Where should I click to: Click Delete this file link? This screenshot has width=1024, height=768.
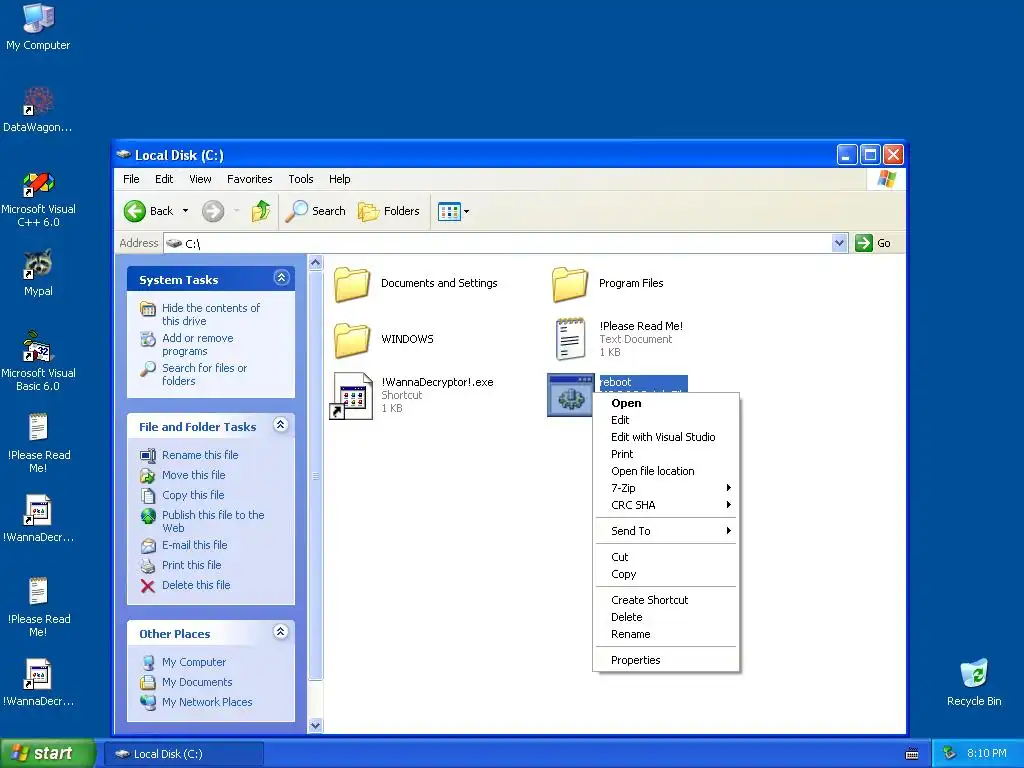(196, 585)
